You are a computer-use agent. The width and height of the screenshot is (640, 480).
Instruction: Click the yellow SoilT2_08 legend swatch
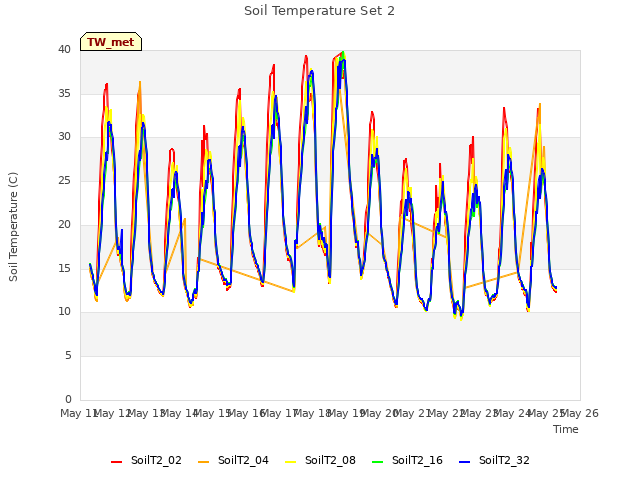click(x=290, y=462)
